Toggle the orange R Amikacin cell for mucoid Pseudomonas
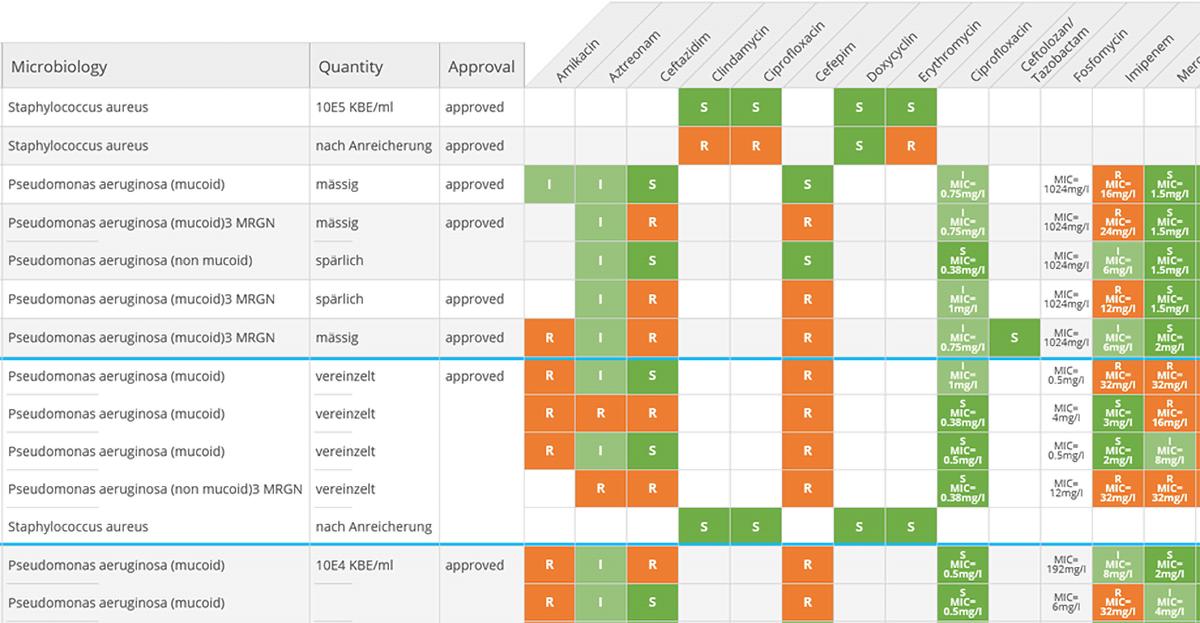 pyautogui.click(x=549, y=375)
